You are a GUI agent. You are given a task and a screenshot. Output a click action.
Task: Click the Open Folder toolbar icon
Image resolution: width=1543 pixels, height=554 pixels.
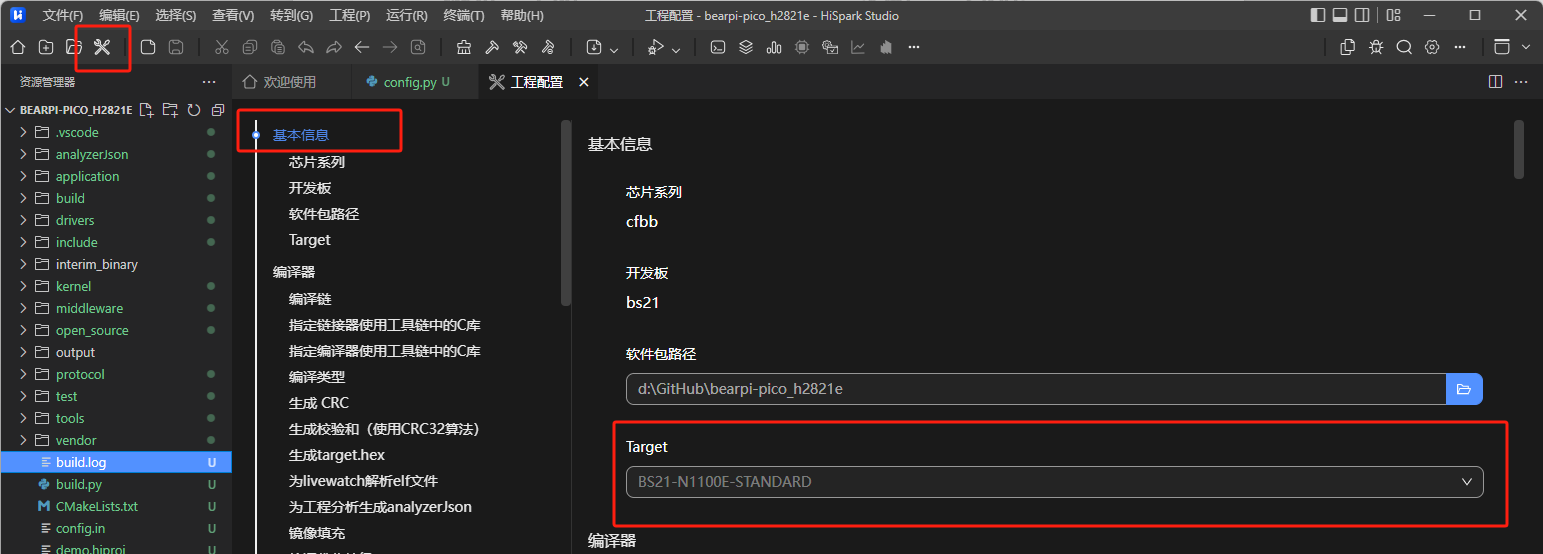(x=74, y=47)
